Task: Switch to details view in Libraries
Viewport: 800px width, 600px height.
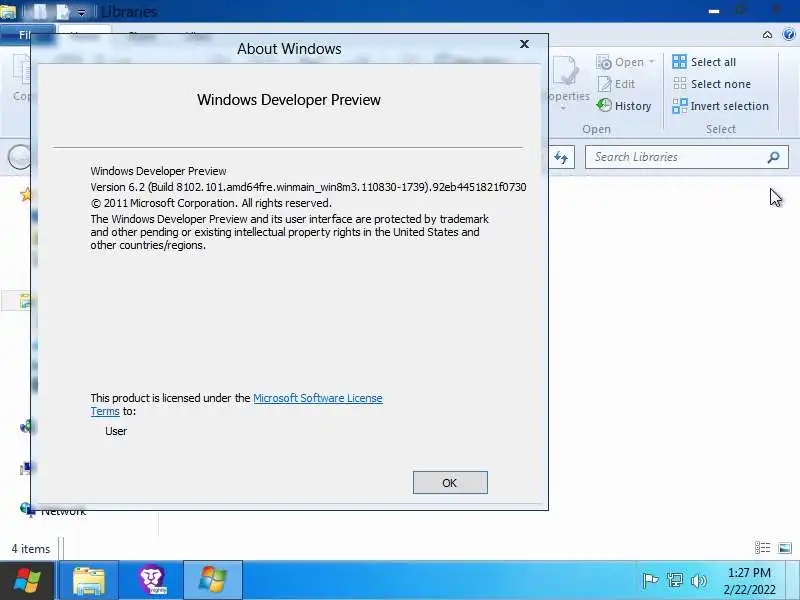Action: (762, 548)
